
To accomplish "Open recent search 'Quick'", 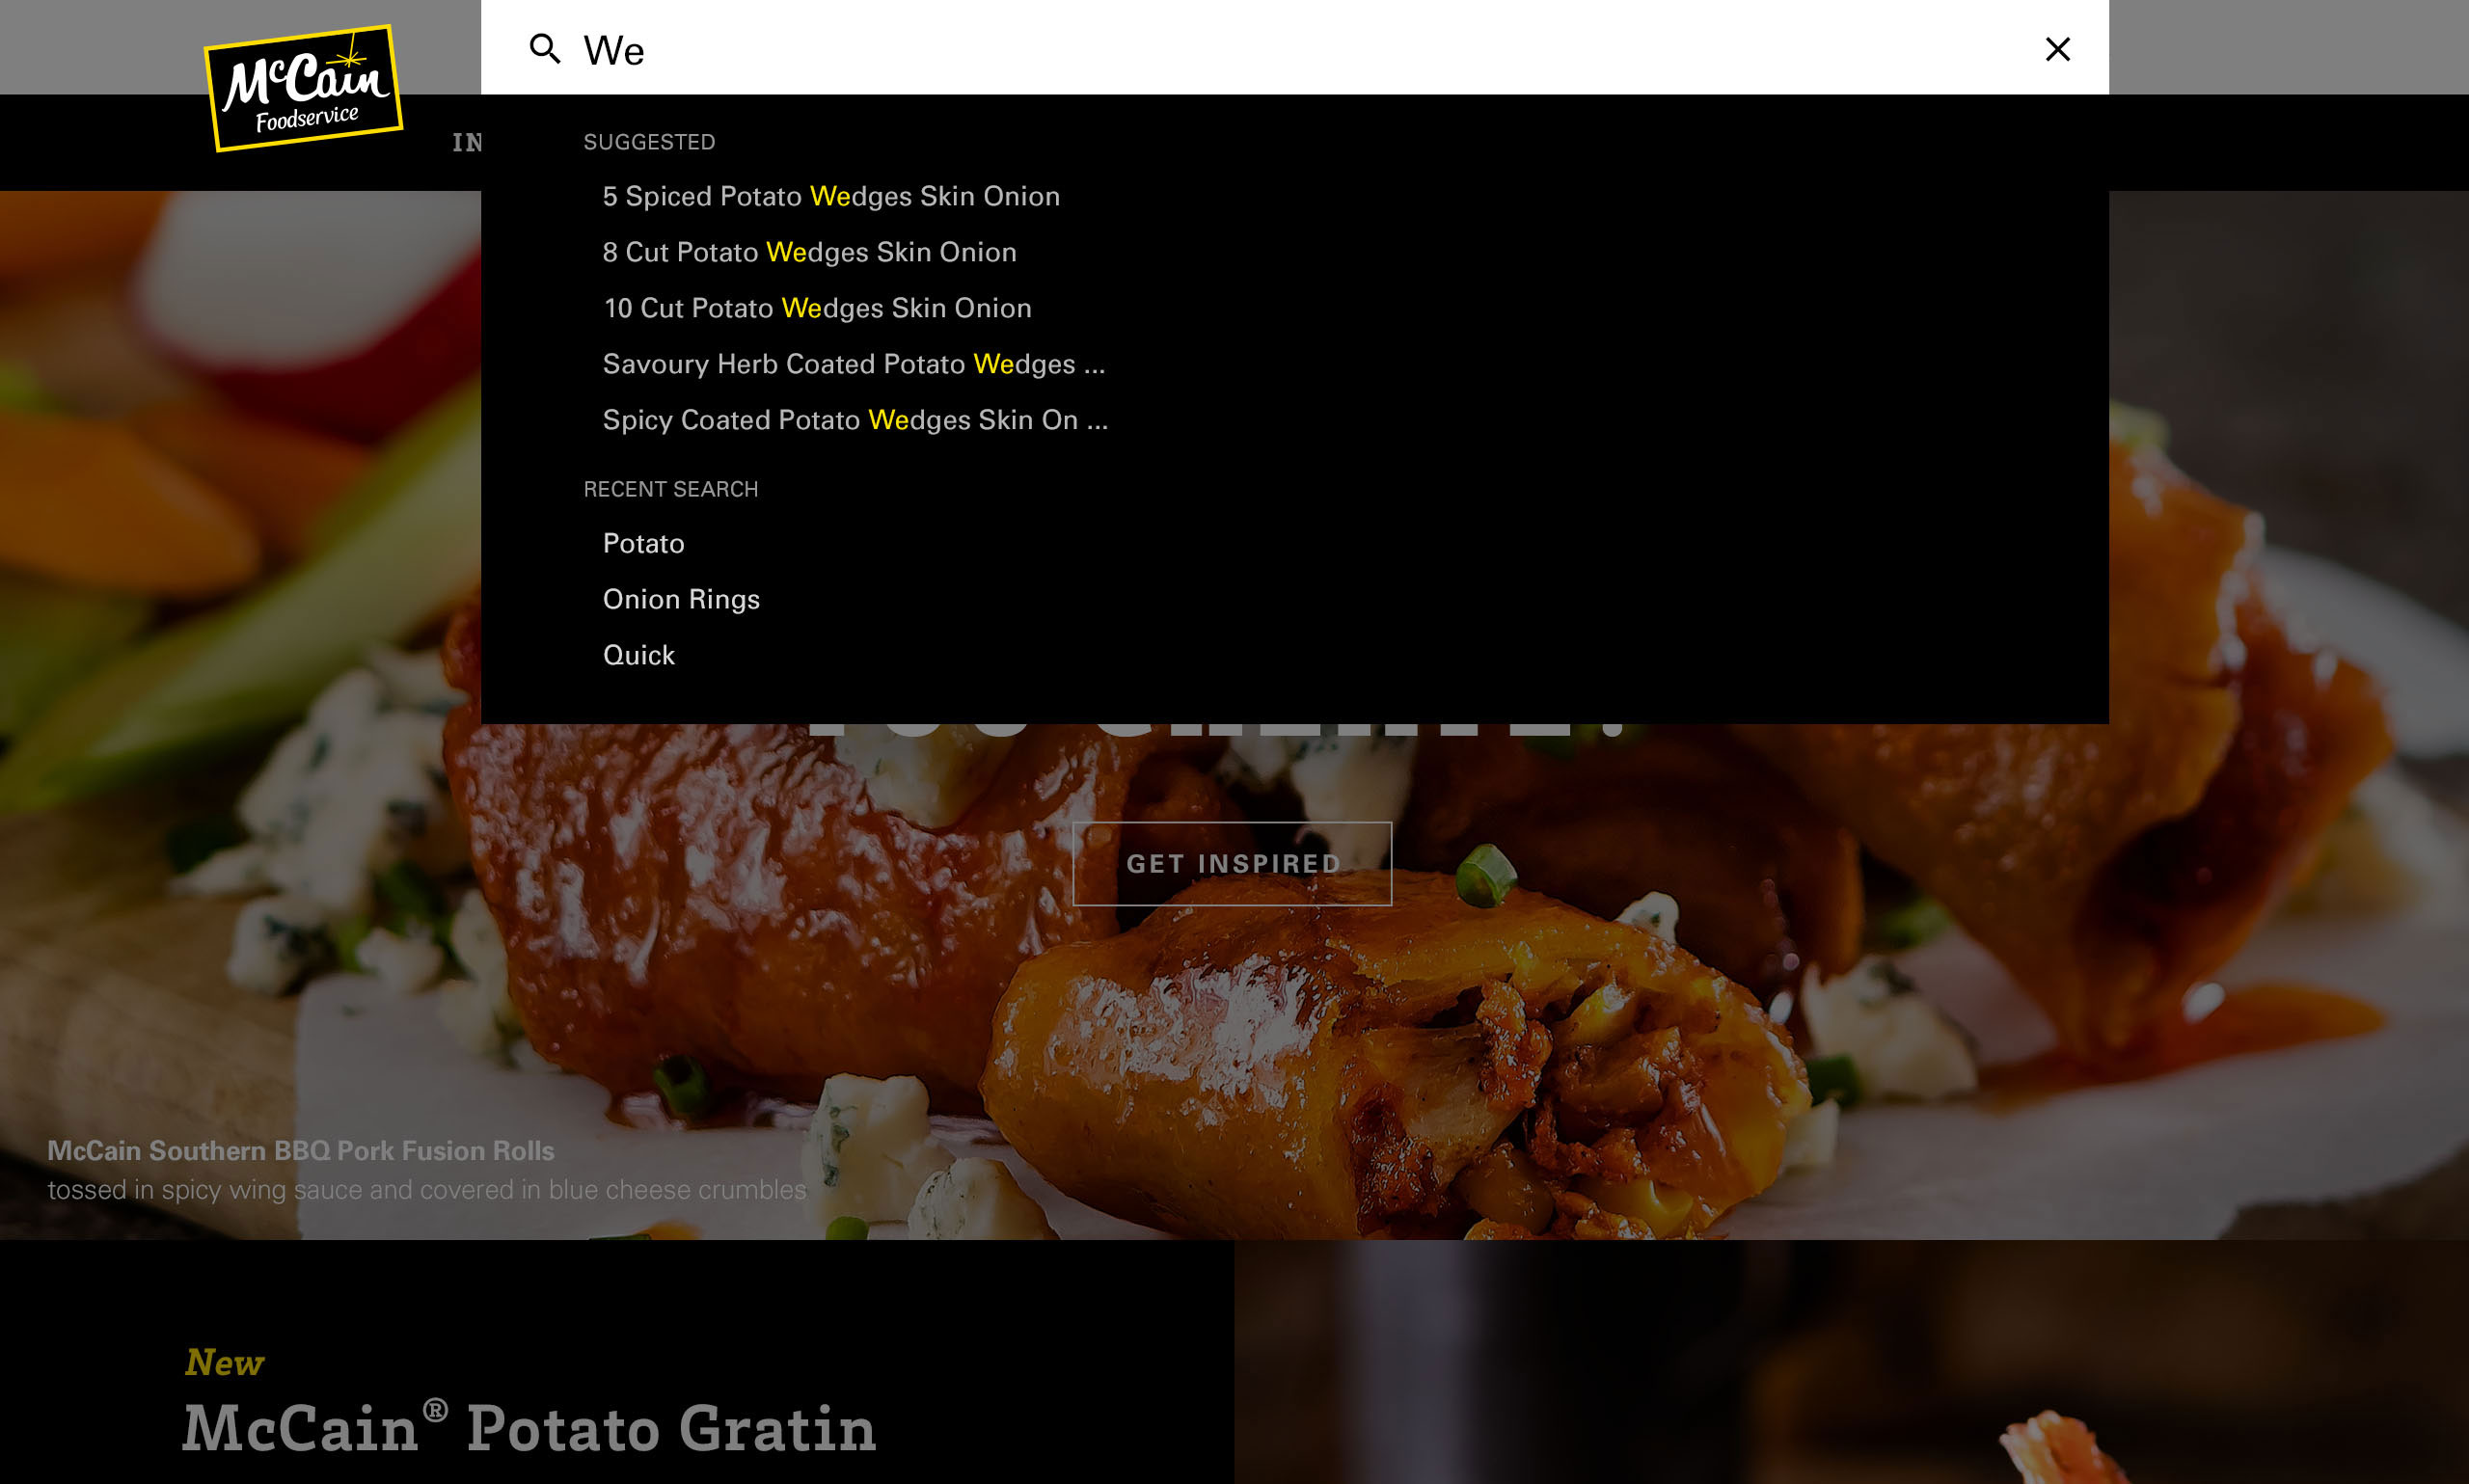I will click(x=638, y=655).
